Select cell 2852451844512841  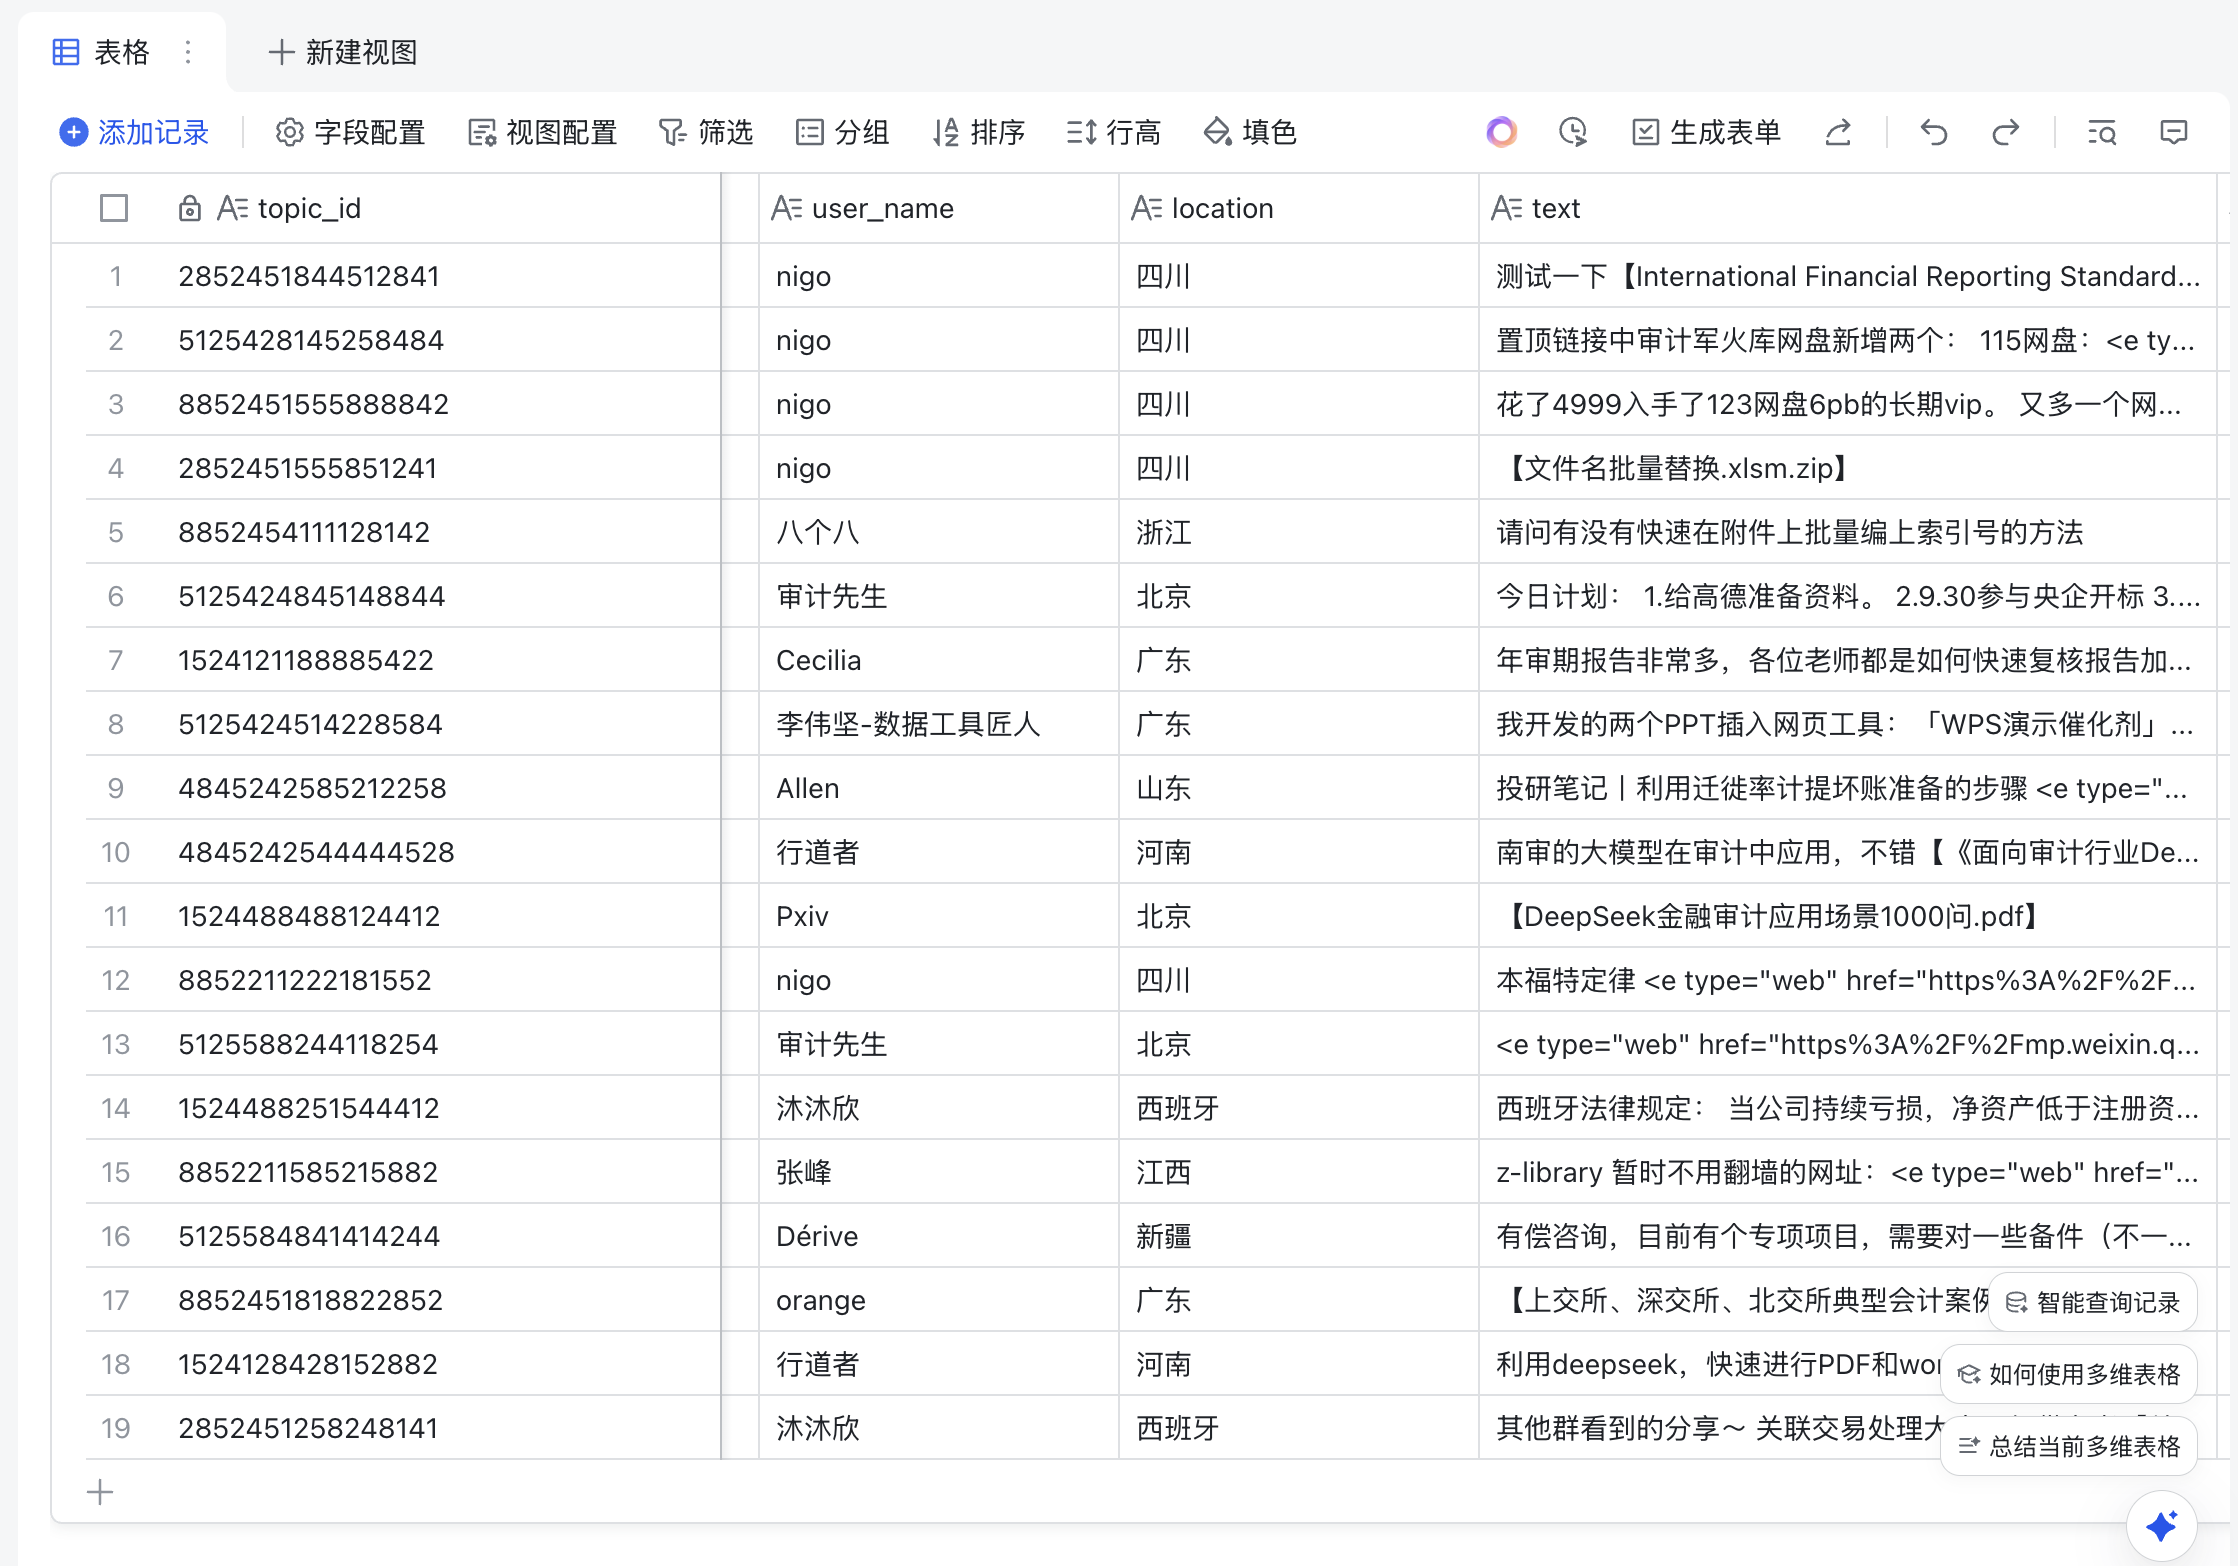(440, 276)
